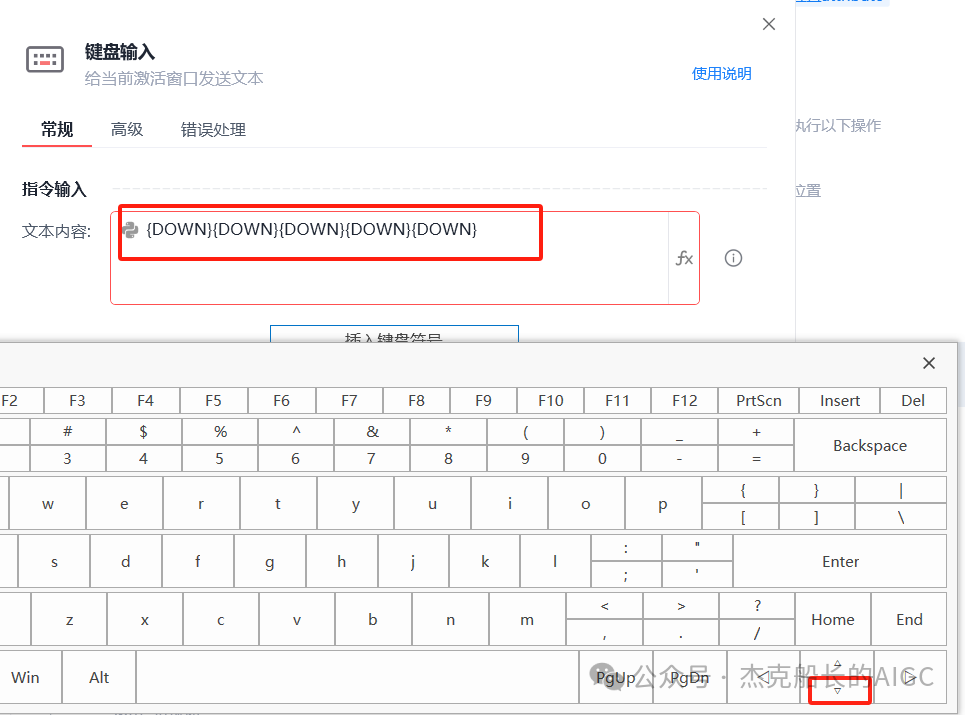Click the F8 key
Screen dimensions: 965x715
417,401
